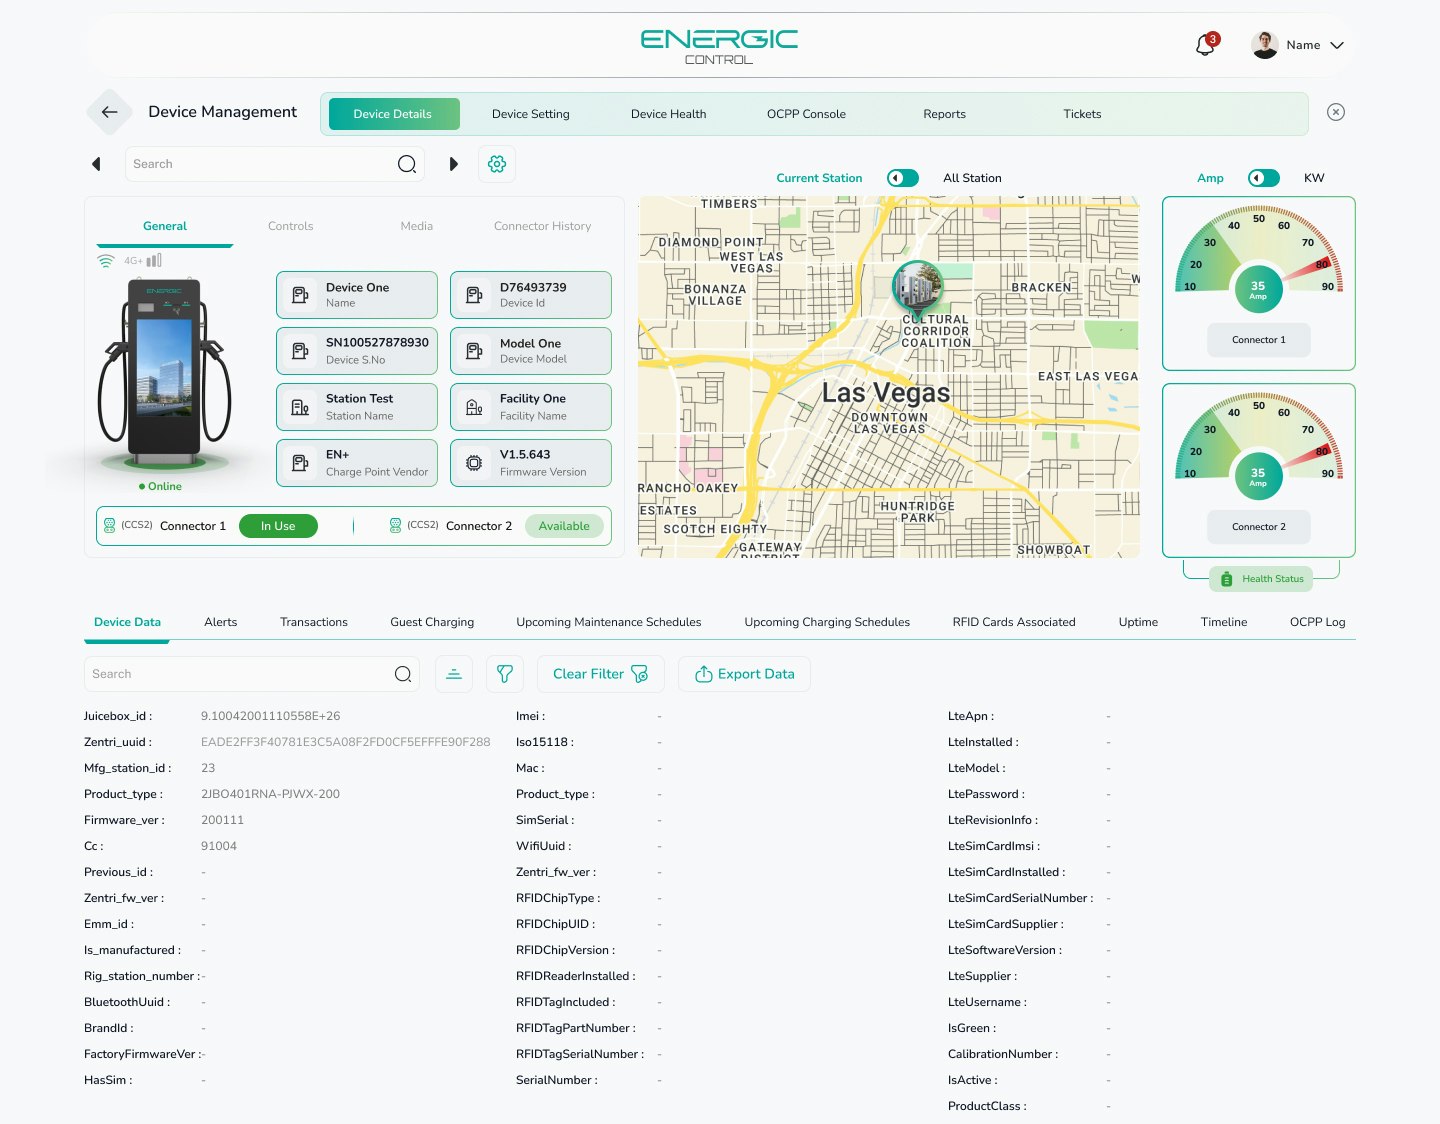Open the RFID Cards Associated tab
The height and width of the screenshot is (1124, 1440).
1014,622
